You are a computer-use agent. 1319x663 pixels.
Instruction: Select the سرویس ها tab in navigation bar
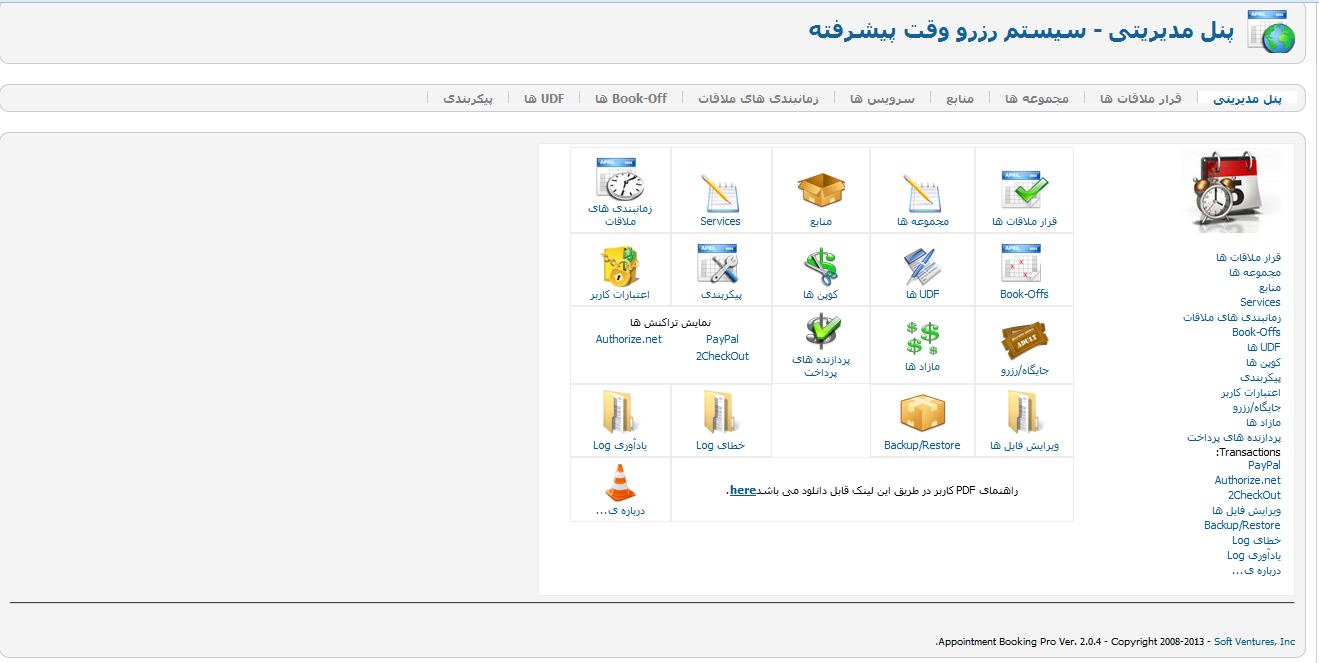tap(882, 99)
